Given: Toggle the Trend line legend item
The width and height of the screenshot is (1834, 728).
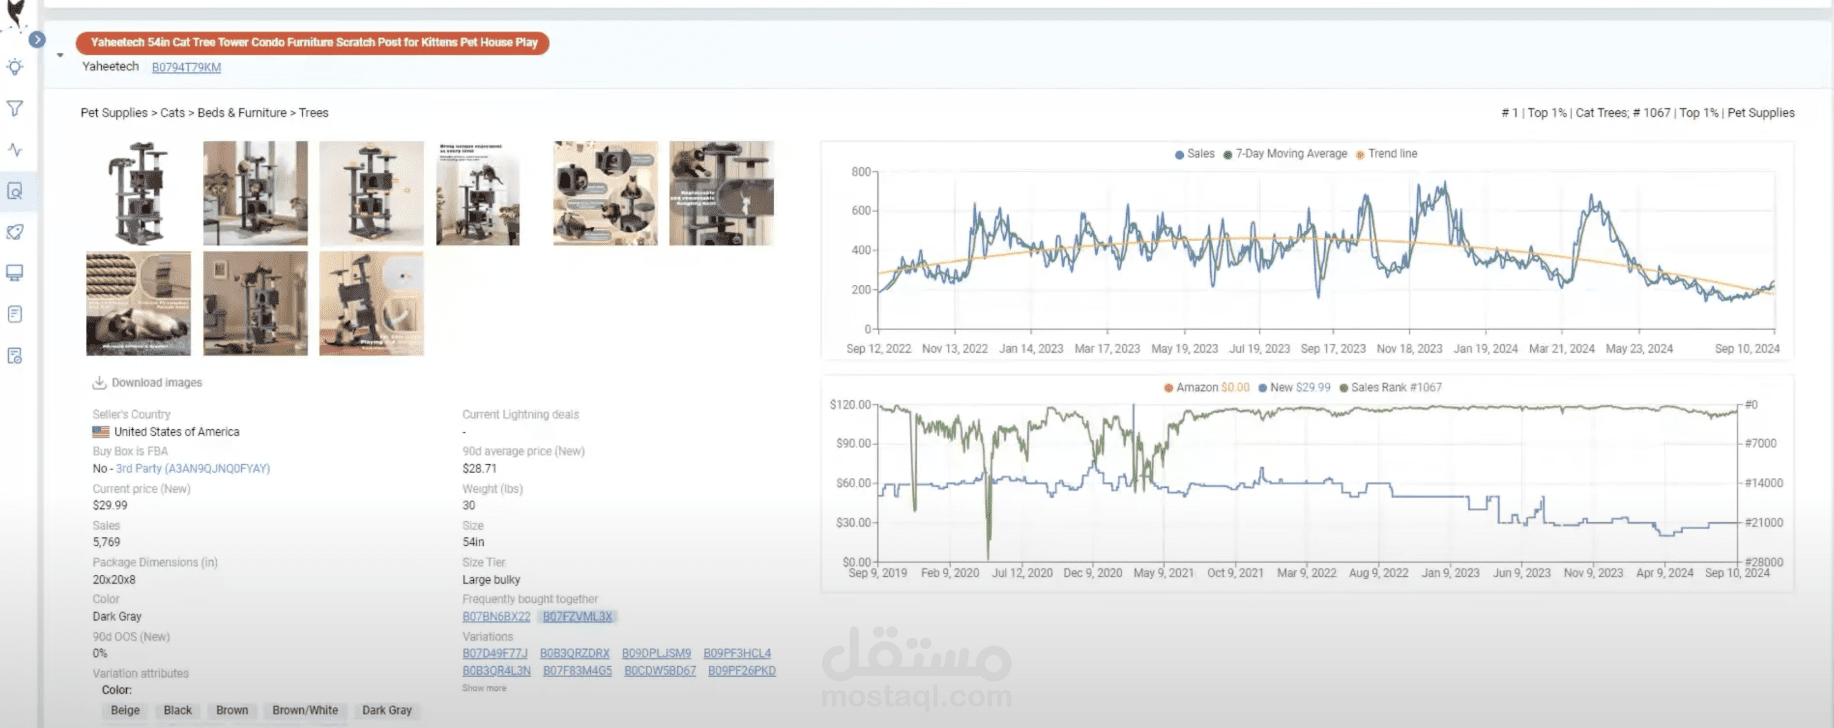Looking at the screenshot, I should (x=1386, y=154).
